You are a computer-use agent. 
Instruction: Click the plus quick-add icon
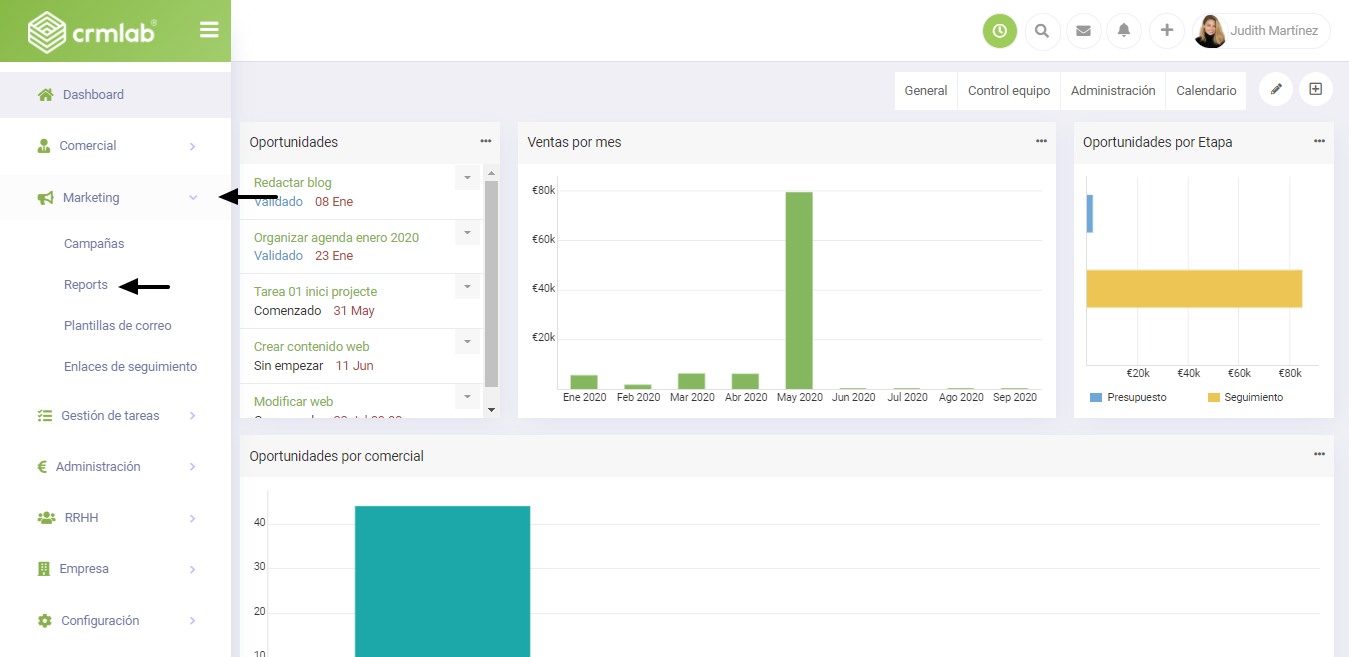coord(1166,31)
